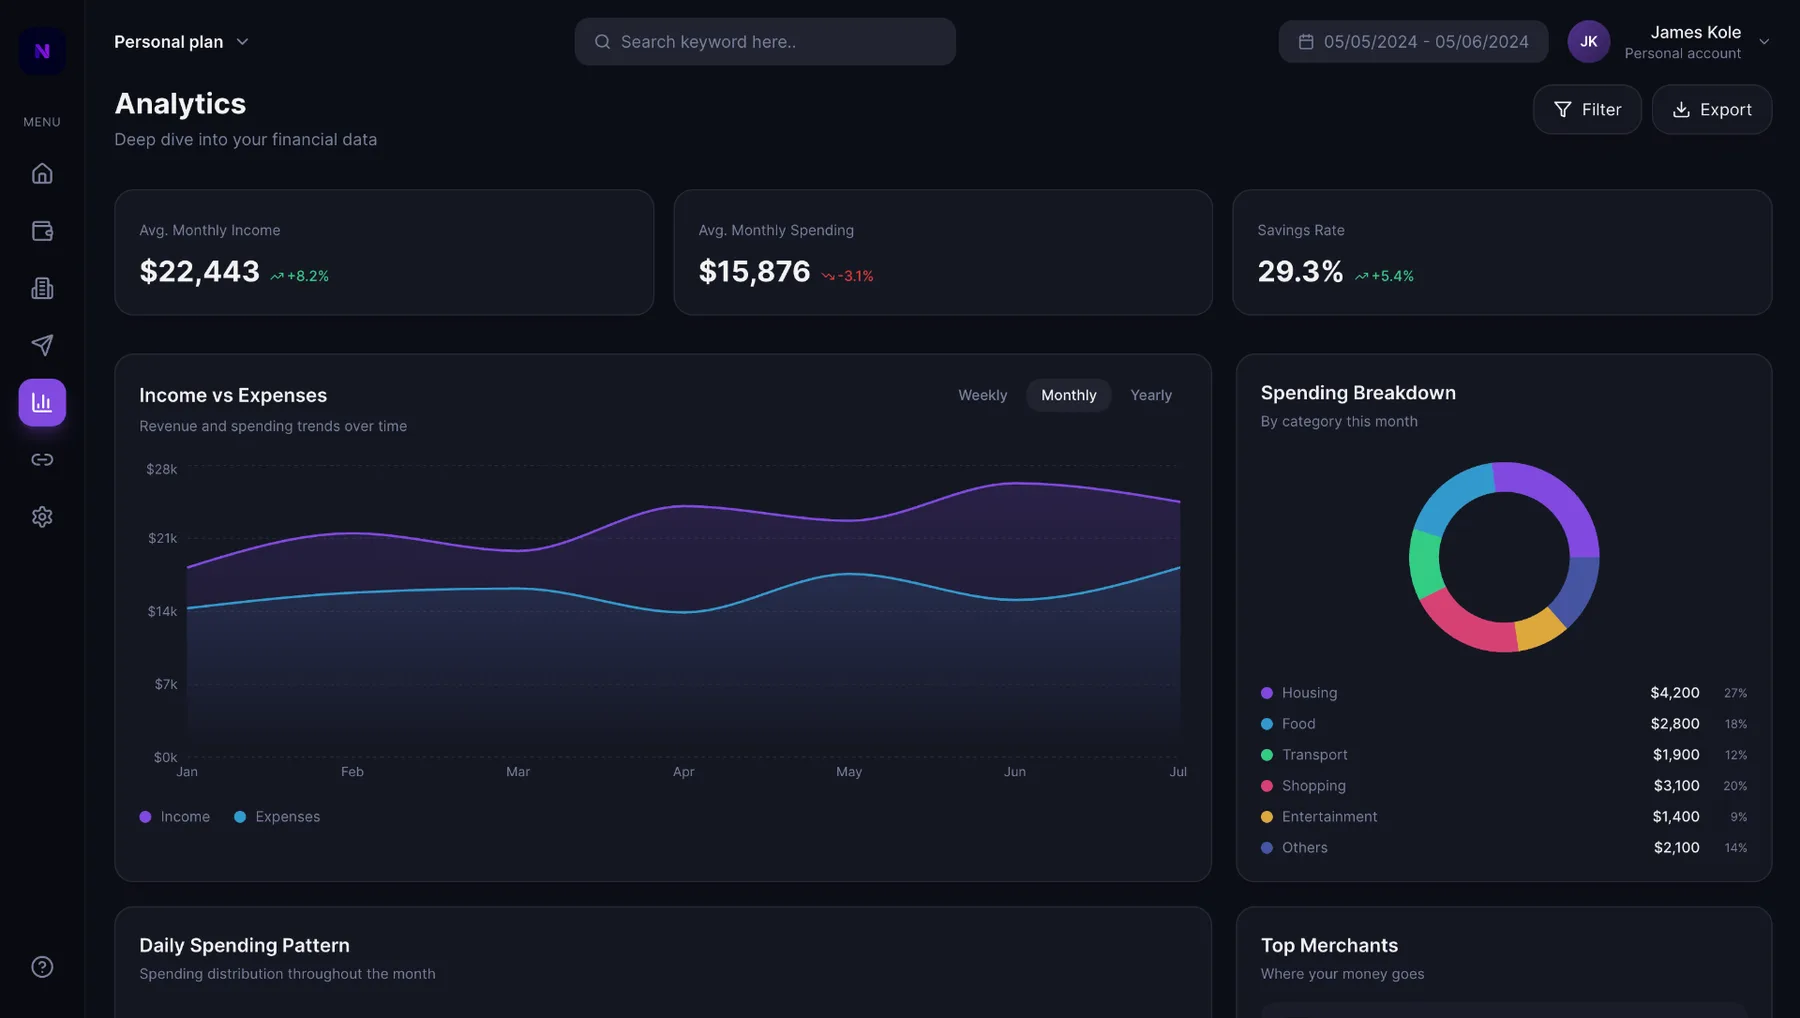Click the N app logo

[42, 51]
